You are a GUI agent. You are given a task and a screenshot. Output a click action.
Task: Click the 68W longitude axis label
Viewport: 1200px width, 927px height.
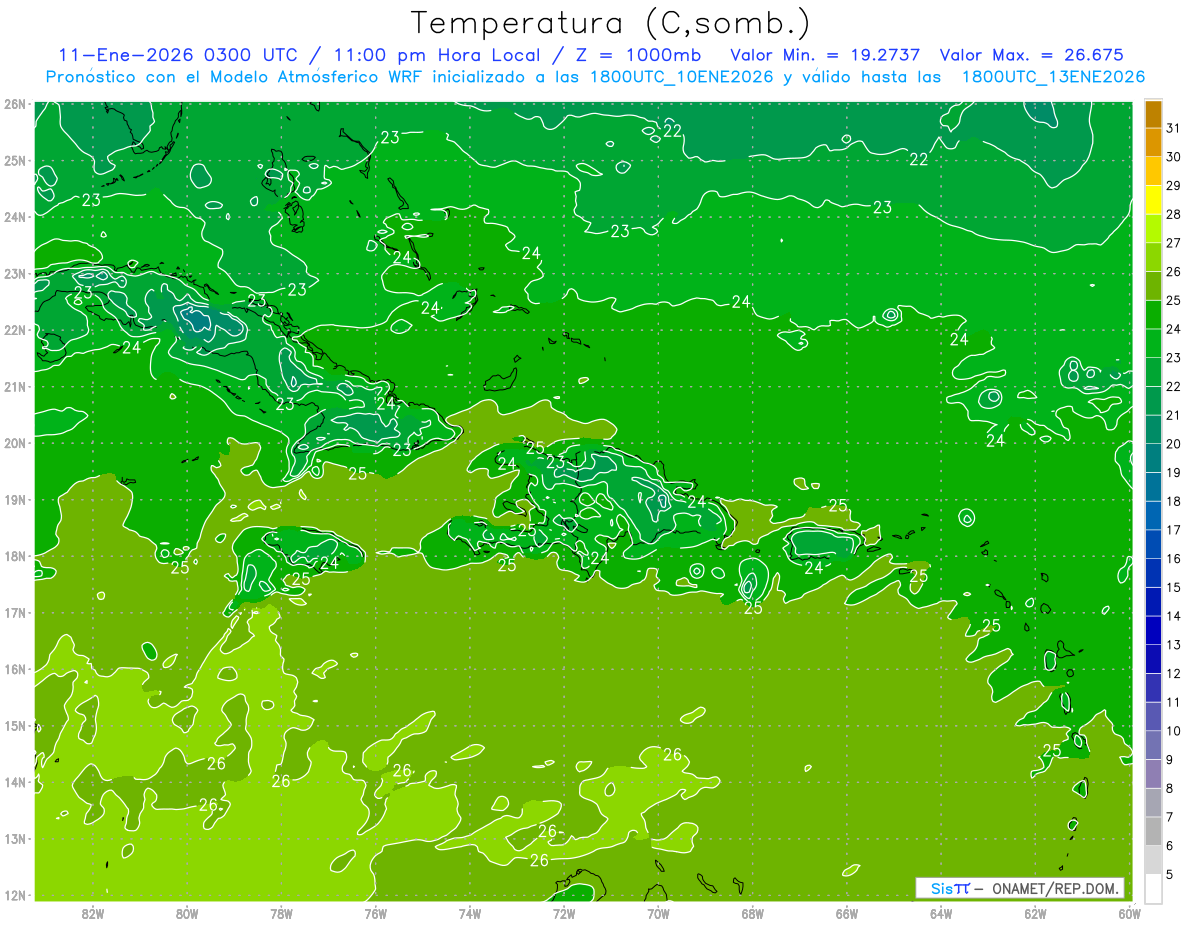pyautogui.click(x=753, y=912)
